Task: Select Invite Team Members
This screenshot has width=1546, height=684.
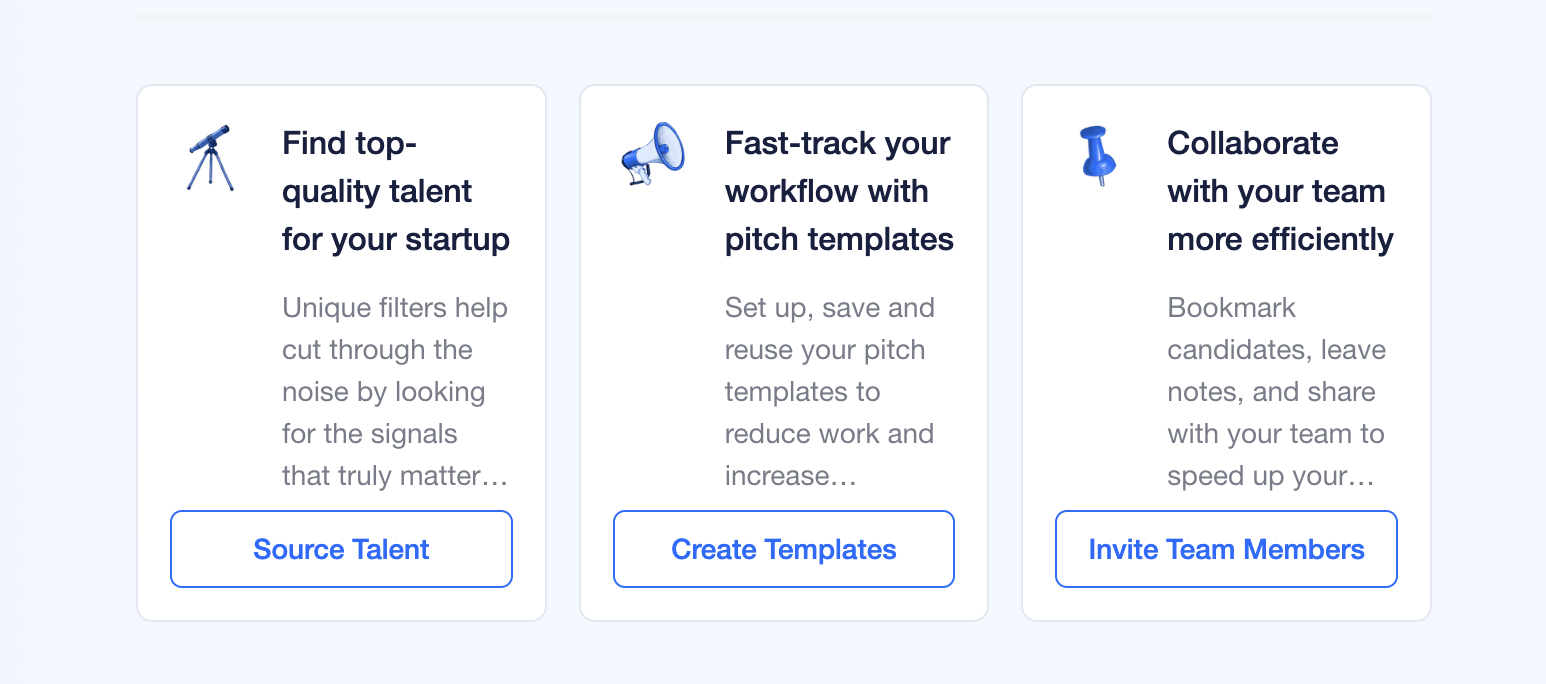Action: [x=1226, y=548]
